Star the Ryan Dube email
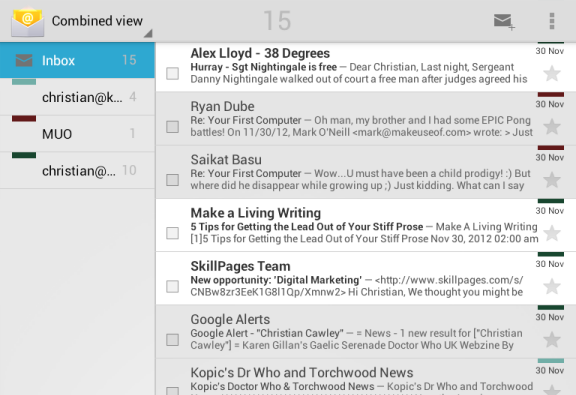The width and height of the screenshot is (576, 395). [x=552, y=127]
